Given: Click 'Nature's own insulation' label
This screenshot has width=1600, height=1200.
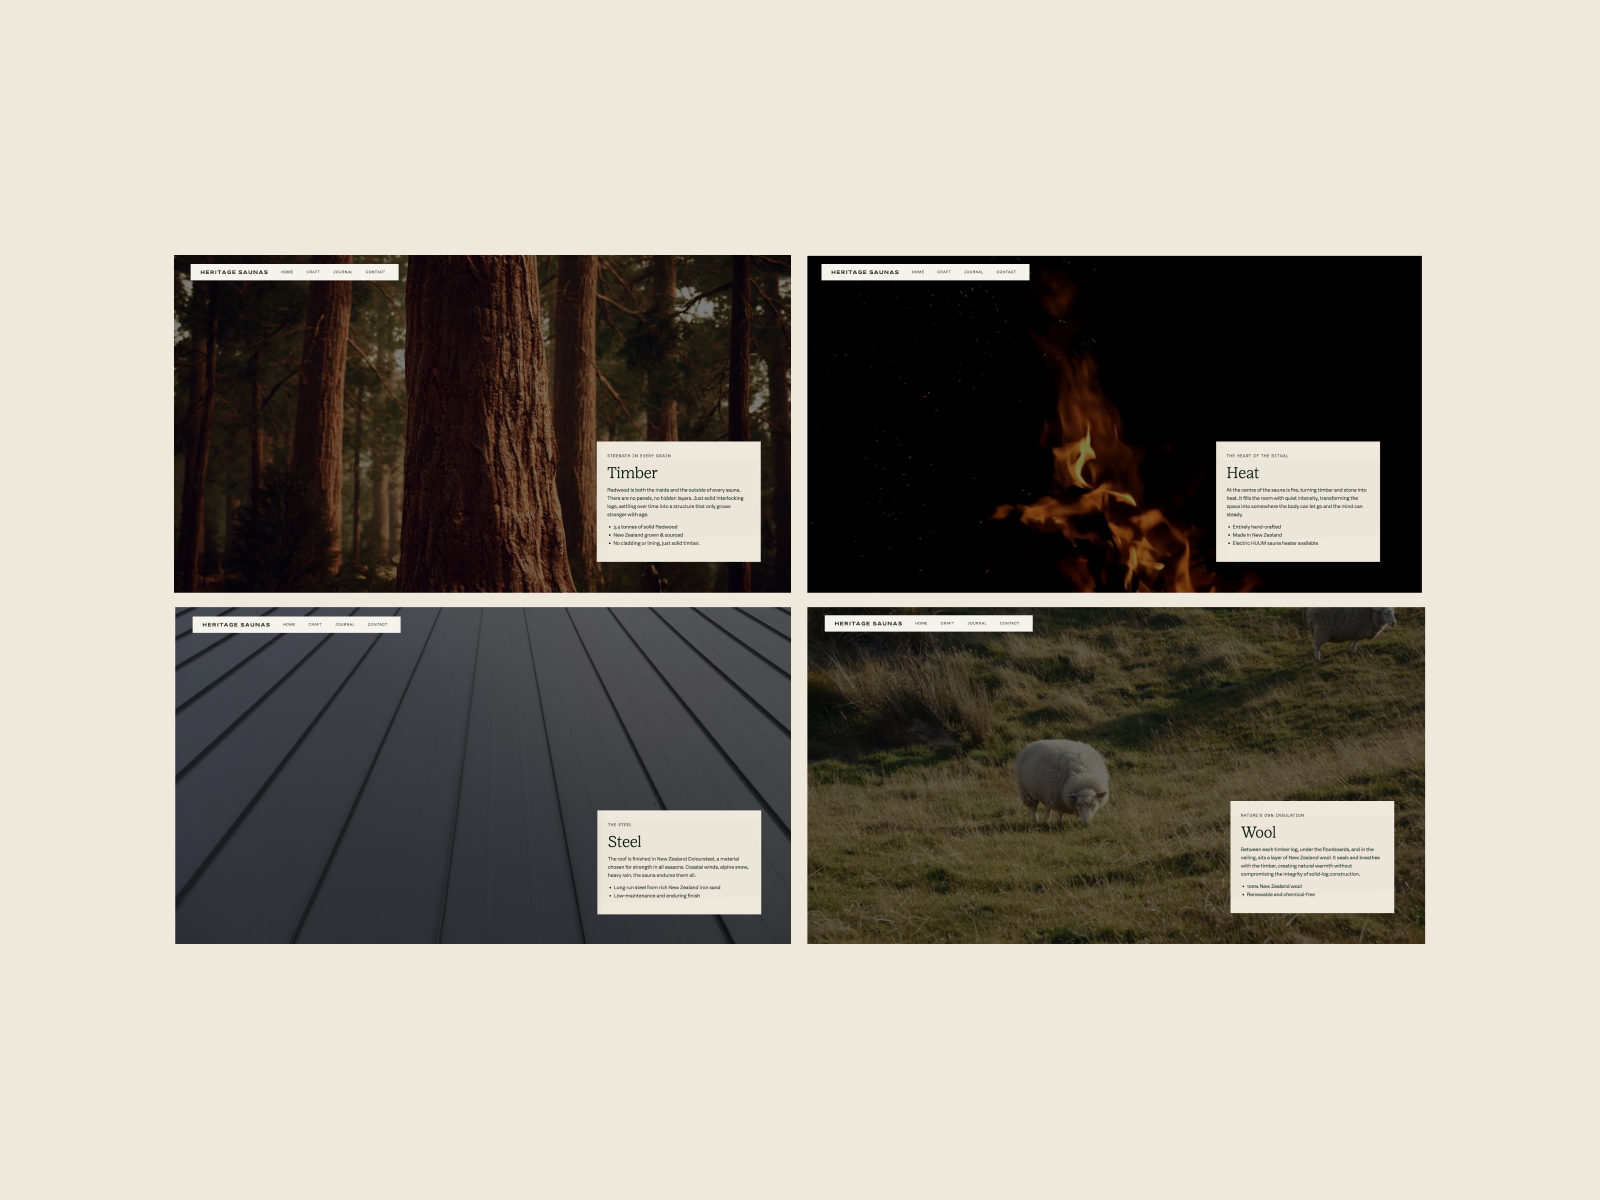Looking at the screenshot, I should click(x=1272, y=815).
